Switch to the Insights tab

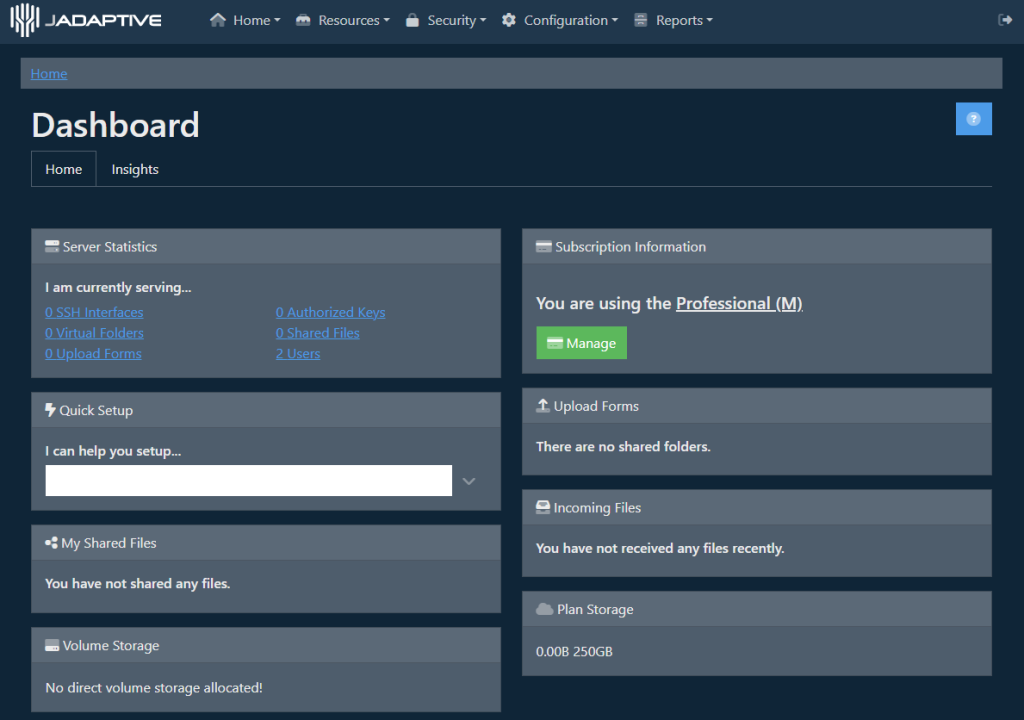pos(135,168)
